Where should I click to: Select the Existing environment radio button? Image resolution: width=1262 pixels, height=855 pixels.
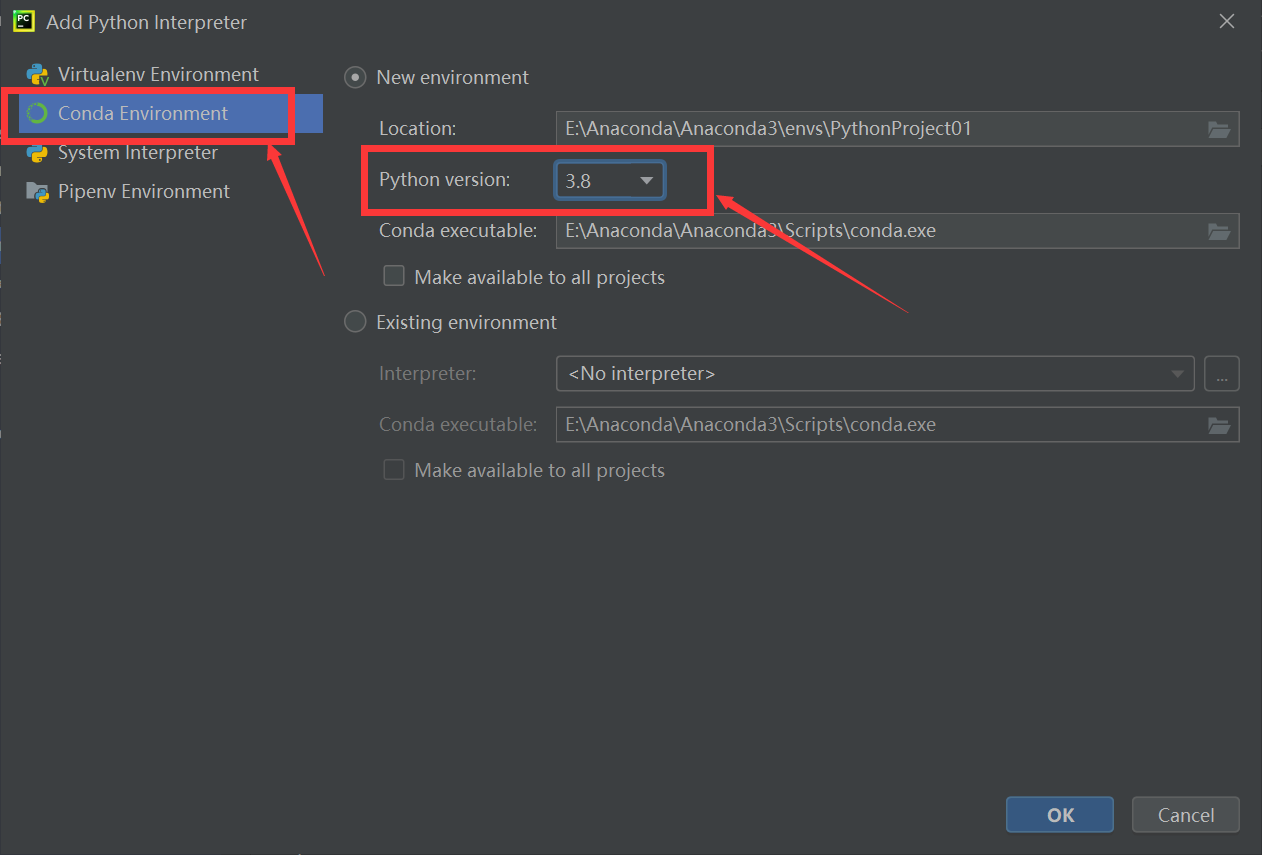click(355, 322)
